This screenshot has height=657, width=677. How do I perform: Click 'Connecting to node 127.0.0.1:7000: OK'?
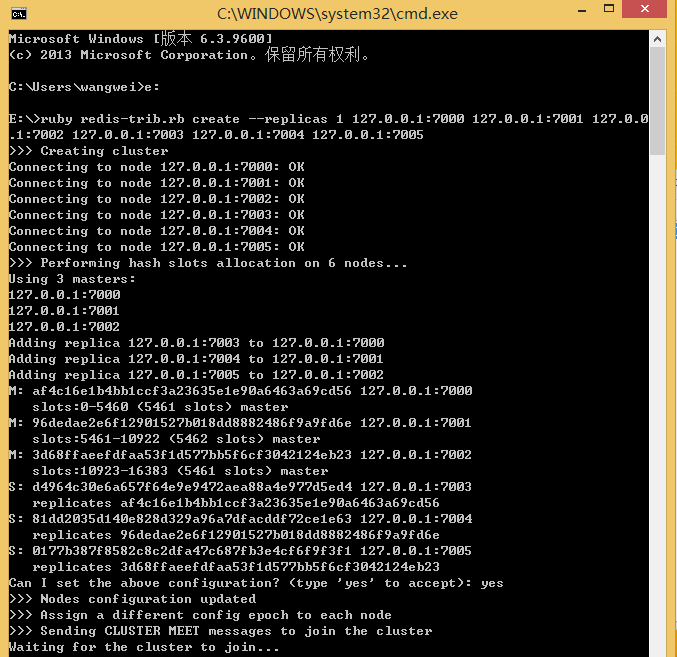tap(157, 167)
